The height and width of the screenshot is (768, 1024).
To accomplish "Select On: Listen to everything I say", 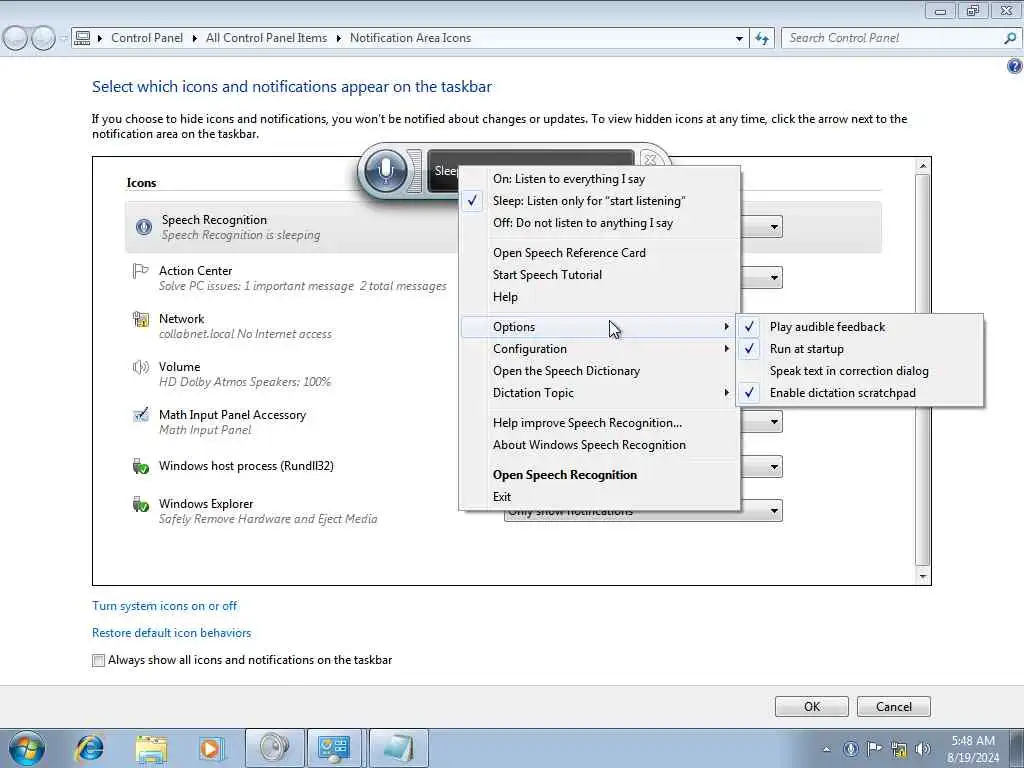I will pos(600,179).
